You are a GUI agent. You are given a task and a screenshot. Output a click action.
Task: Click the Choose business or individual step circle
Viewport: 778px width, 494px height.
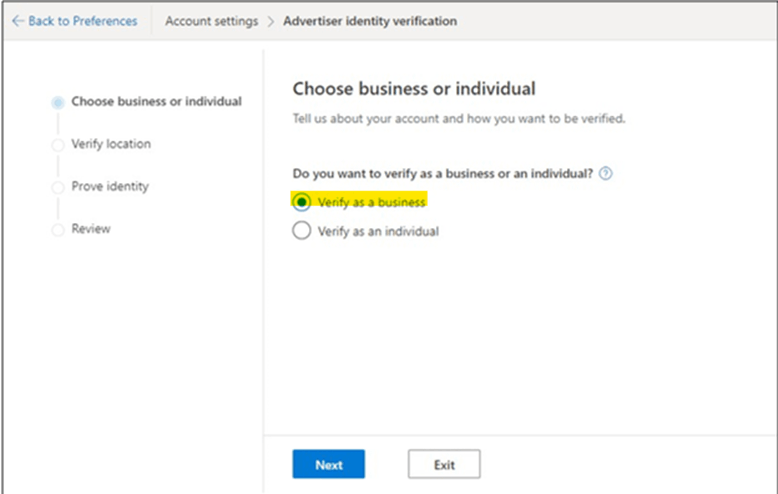[x=58, y=102]
